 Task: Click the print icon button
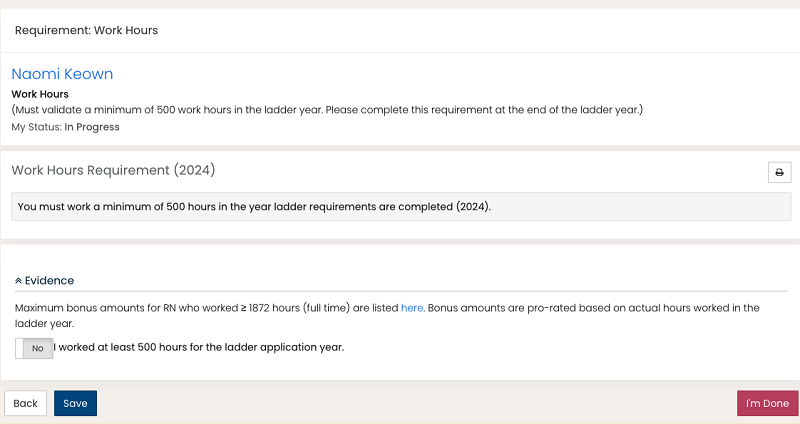click(779, 172)
